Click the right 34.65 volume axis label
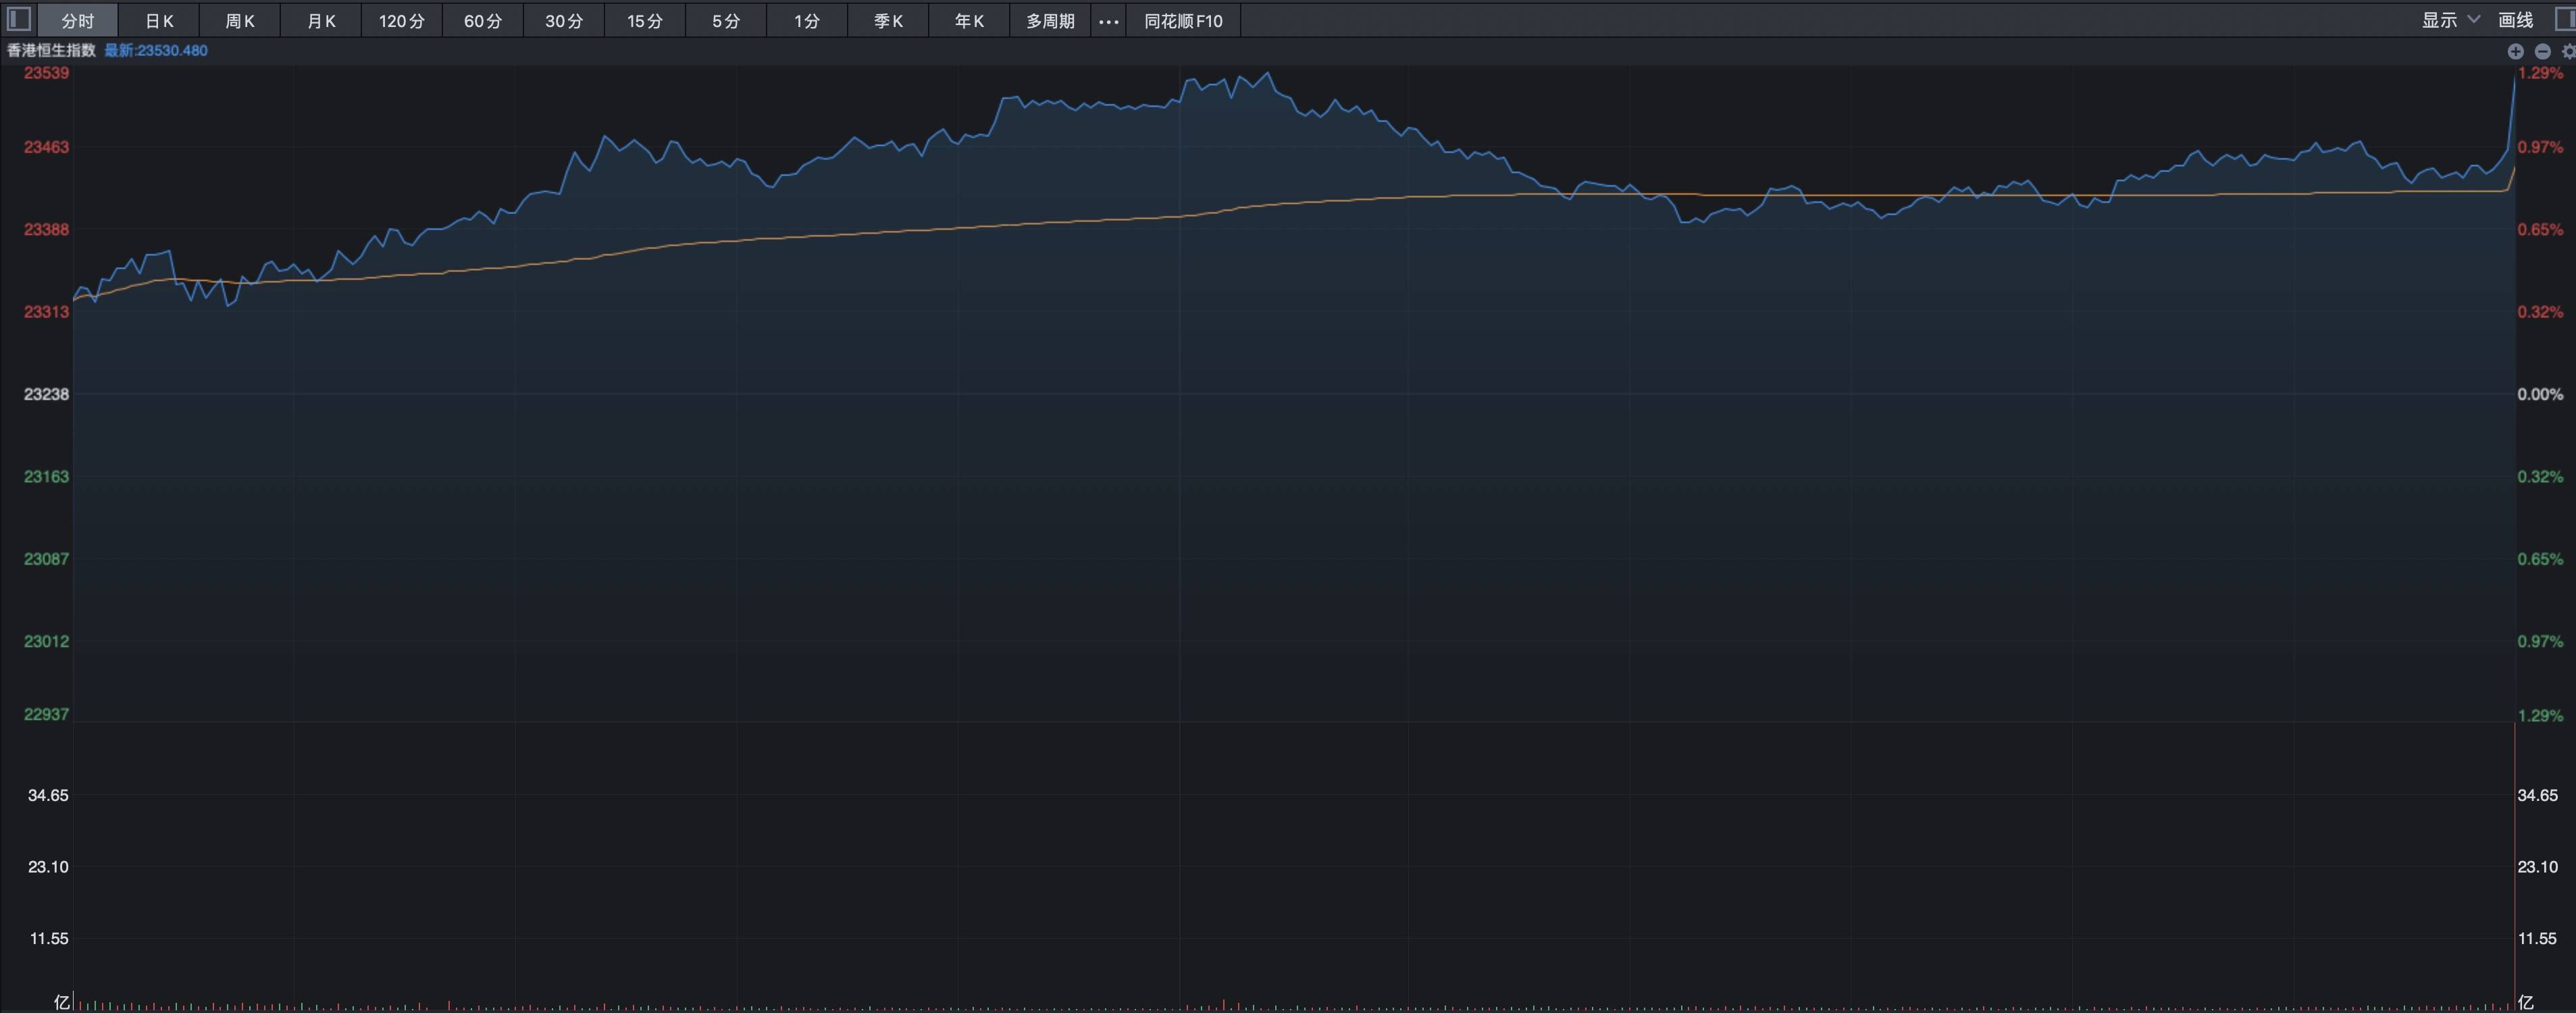This screenshot has width=2576, height=1013. [x=2537, y=795]
